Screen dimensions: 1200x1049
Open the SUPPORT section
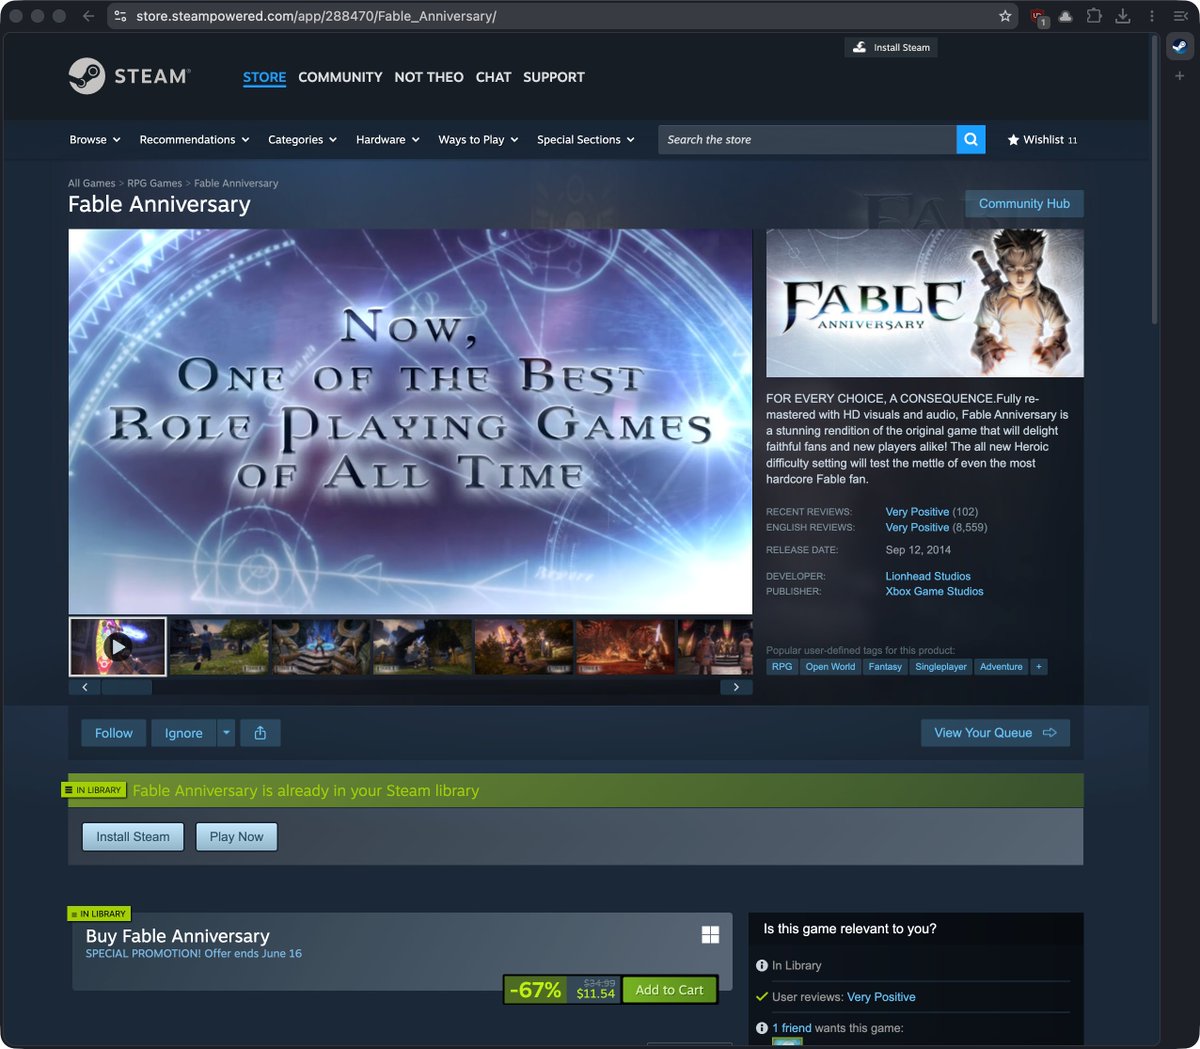554,77
